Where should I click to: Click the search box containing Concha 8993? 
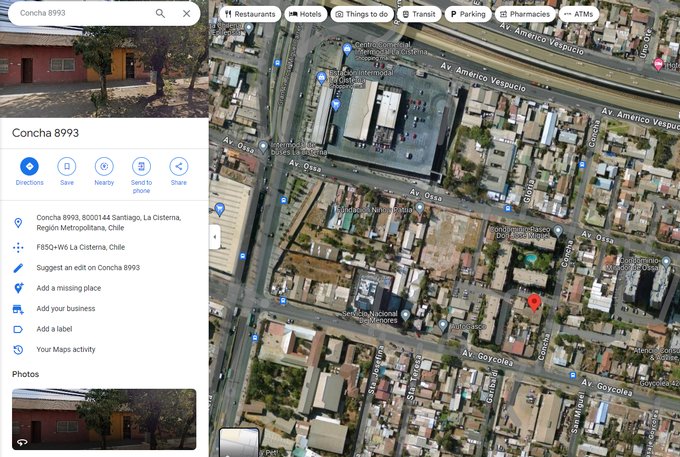click(x=80, y=14)
